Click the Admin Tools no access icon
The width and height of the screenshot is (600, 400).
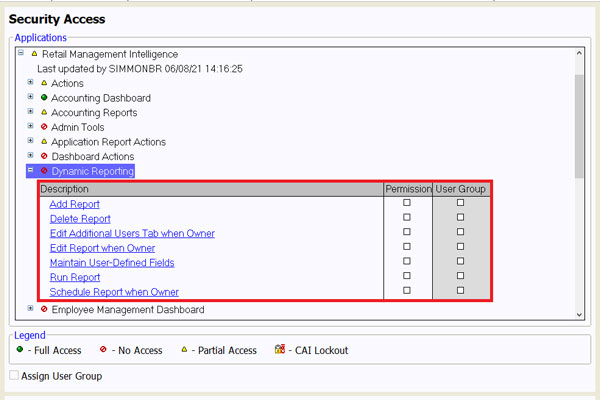click(44, 127)
